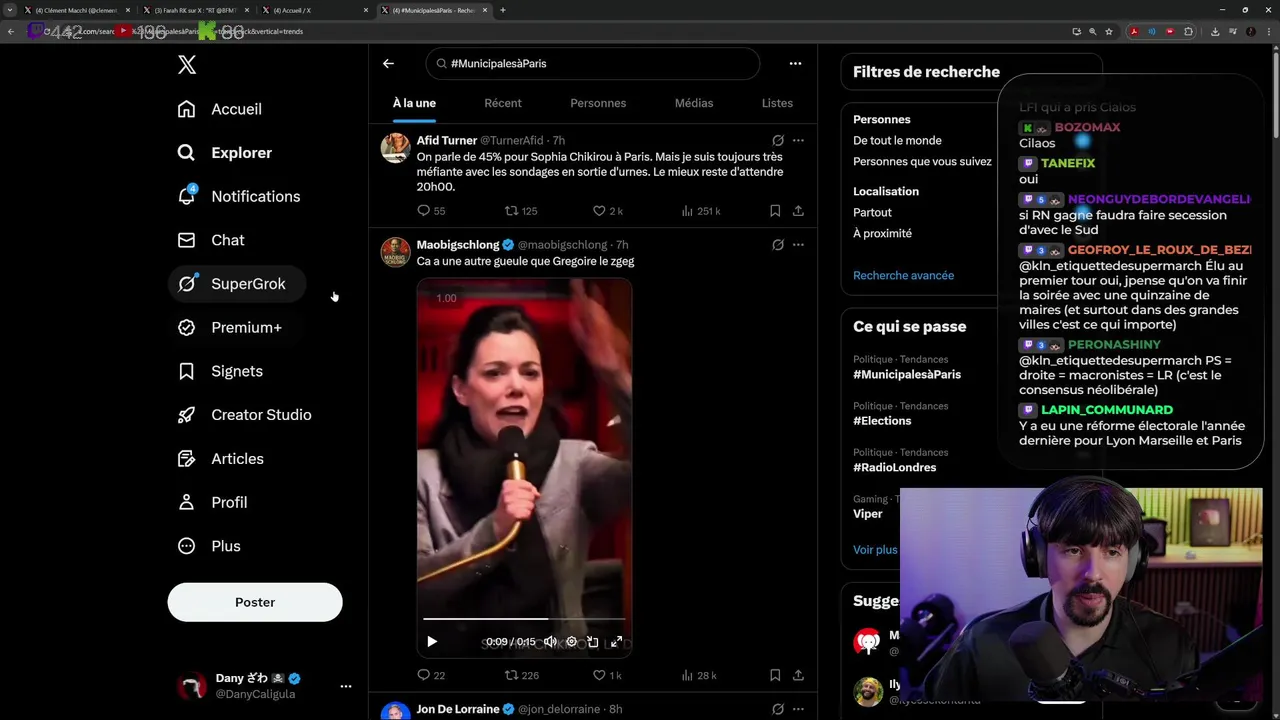Image resolution: width=1280 pixels, height=720 pixels.
Task: Switch to the Récent tab
Action: pos(503,103)
